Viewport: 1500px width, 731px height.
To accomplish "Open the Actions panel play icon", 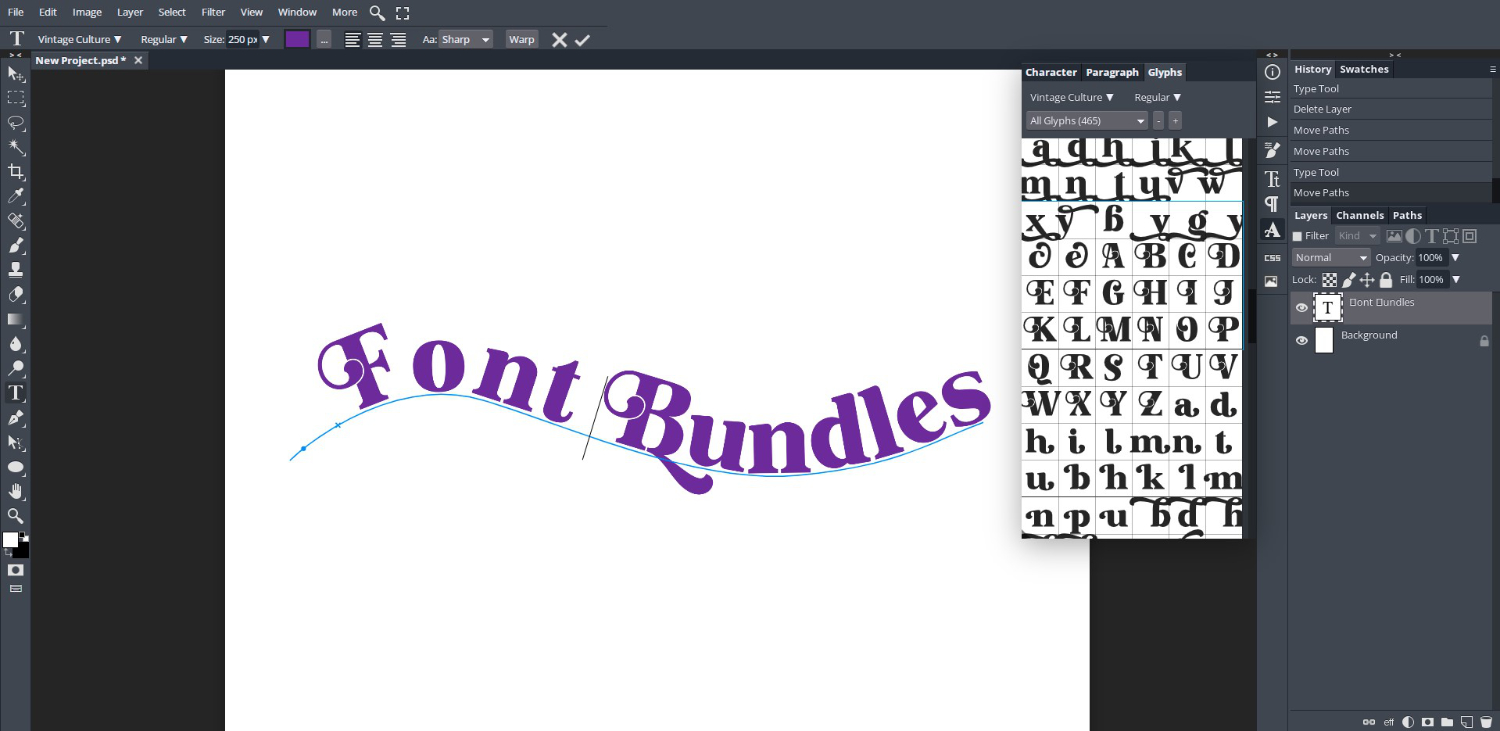I will pos(1272,122).
